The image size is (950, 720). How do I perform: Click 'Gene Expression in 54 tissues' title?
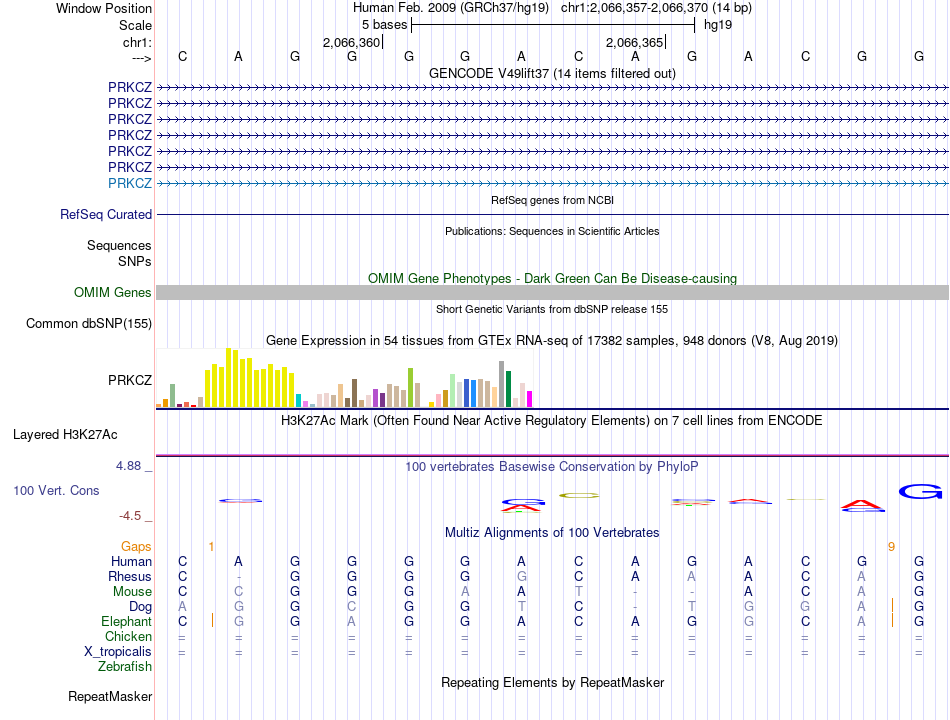coord(552,341)
